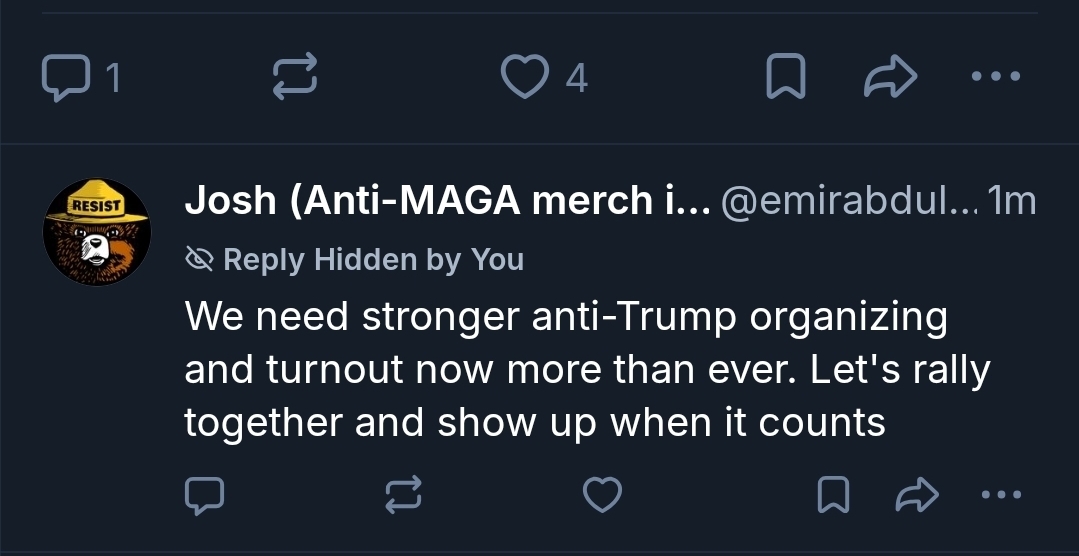Like Josh's reply
1079x556 pixels.
[x=603, y=494]
